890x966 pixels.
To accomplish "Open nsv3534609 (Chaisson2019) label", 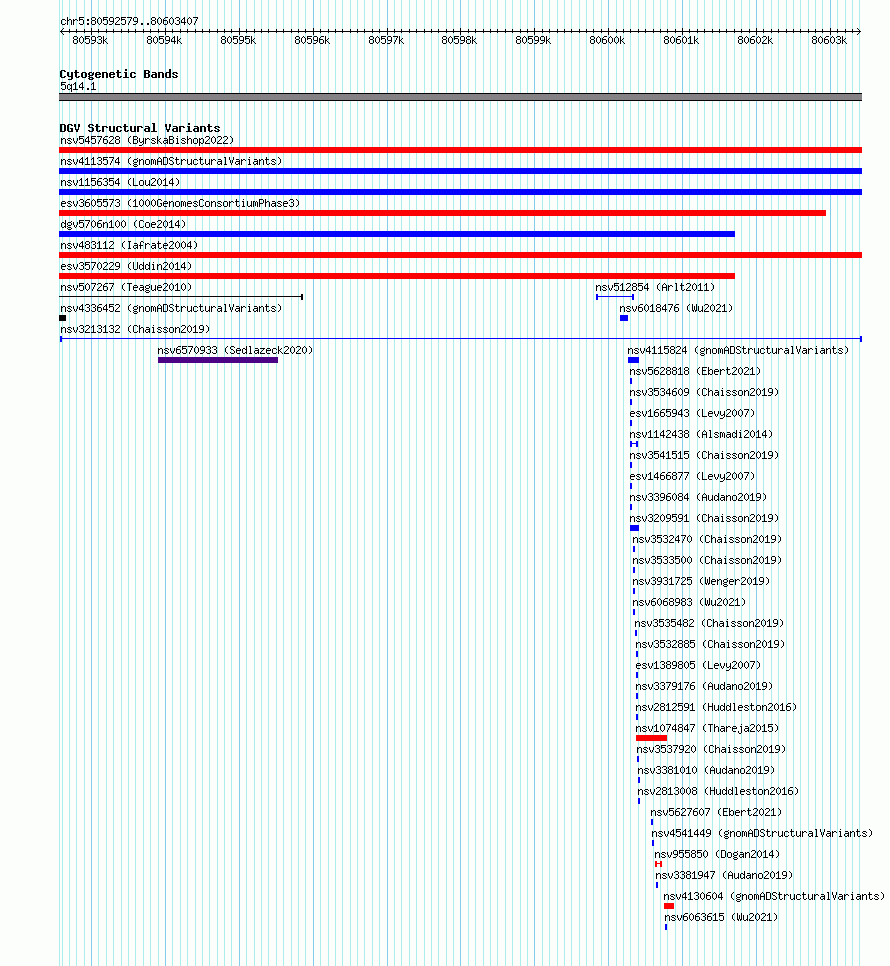I will [704, 392].
